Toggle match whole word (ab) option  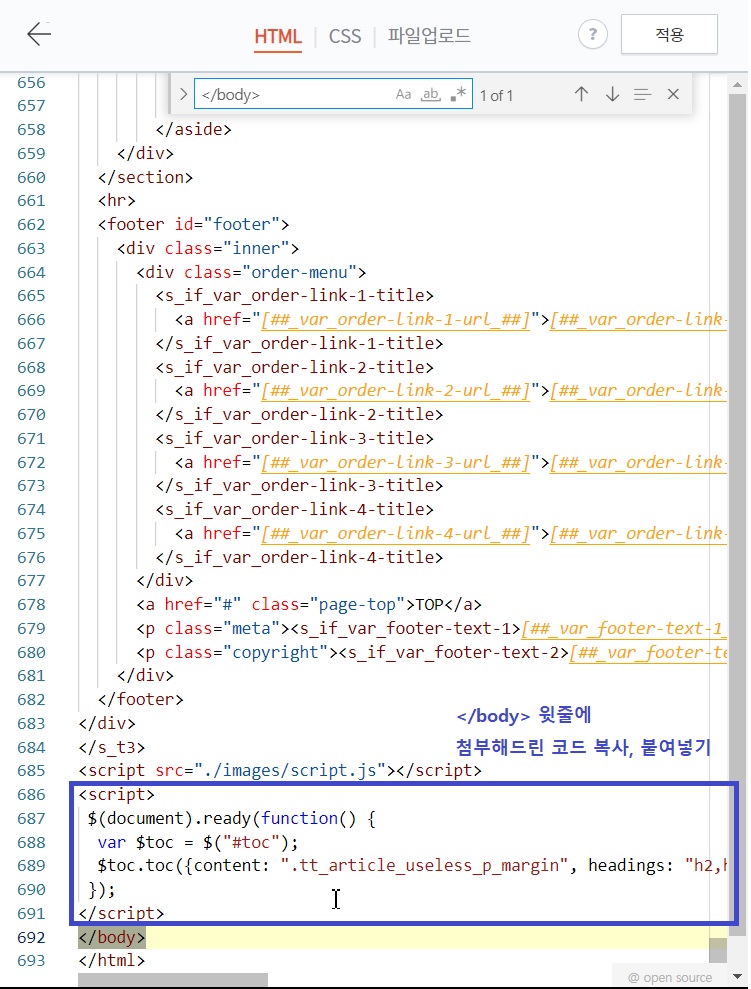coord(431,95)
